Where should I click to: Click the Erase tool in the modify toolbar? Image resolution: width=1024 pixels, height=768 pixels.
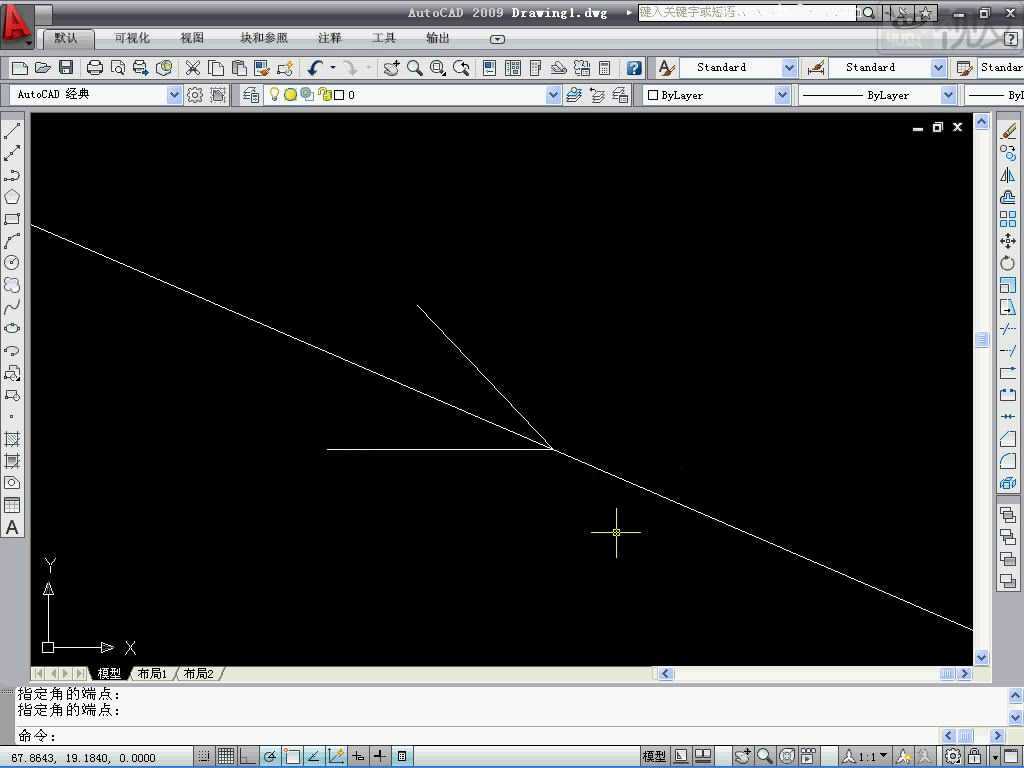(1008, 131)
